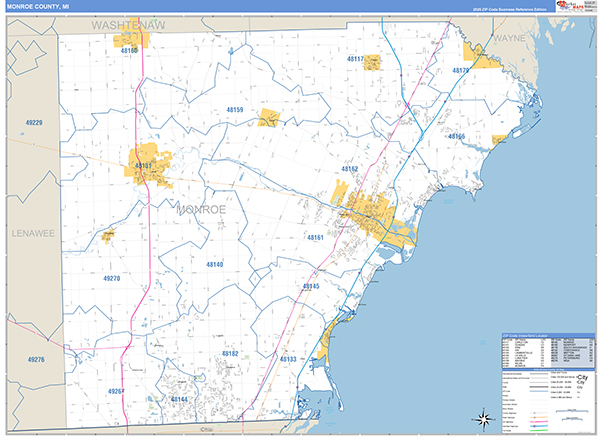Screen dimensions: 600x436
Task: Select ZIP code label 49270
Action: [x=111, y=278]
